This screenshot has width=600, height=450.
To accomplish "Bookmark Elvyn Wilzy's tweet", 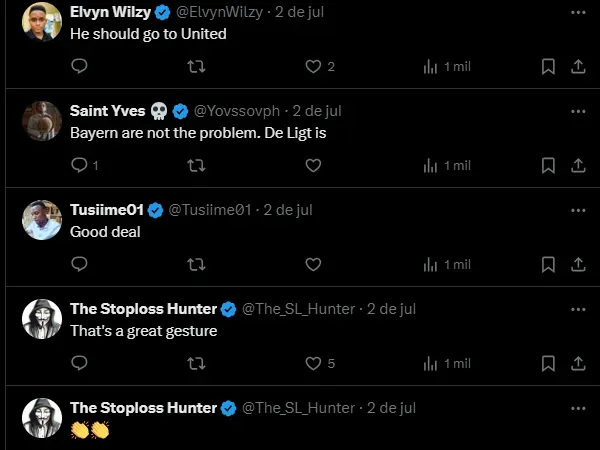I will [x=548, y=66].
